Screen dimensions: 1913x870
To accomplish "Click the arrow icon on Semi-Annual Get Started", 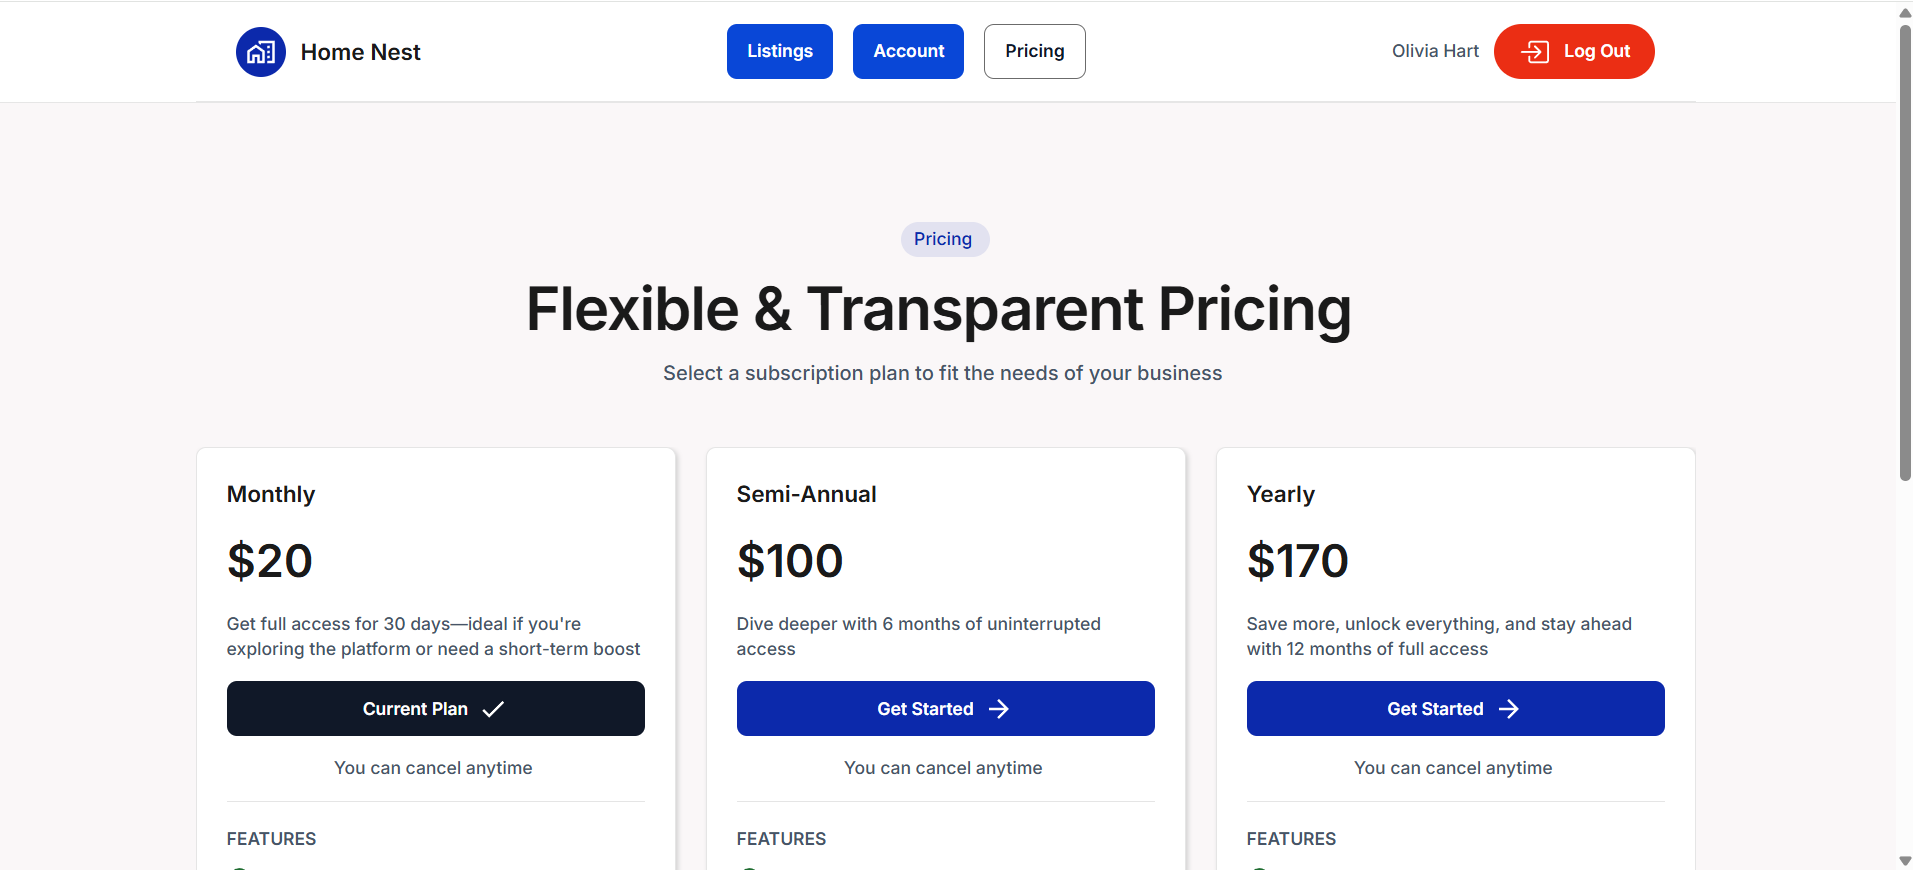I will (999, 709).
